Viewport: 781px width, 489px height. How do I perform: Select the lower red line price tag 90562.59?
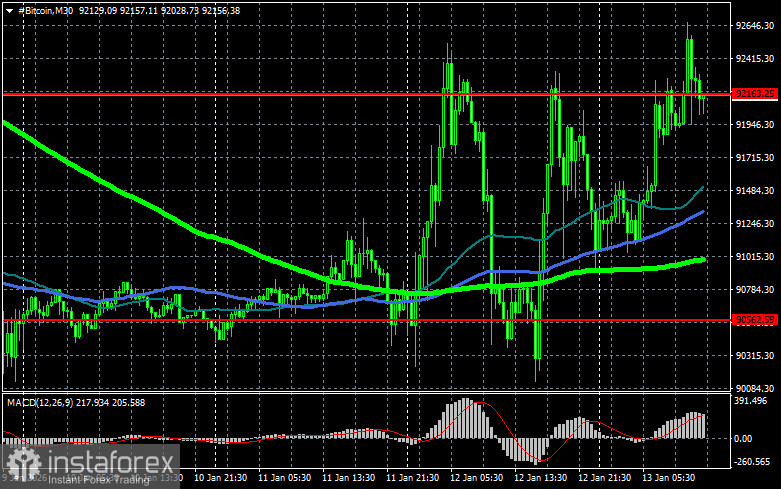pos(755,320)
